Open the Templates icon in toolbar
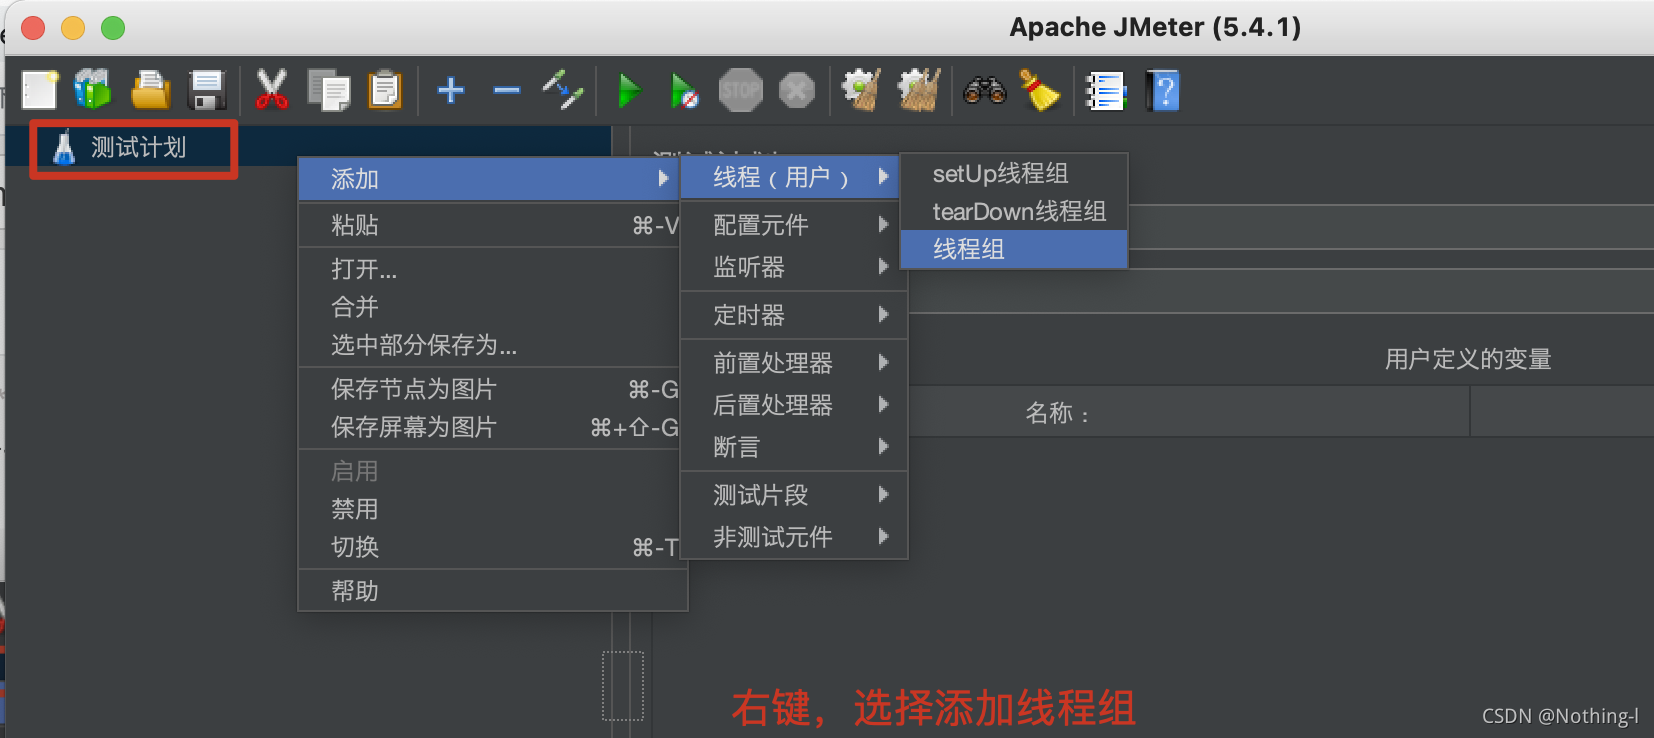Image resolution: width=1654 pixels, height=738 pixels. tap(93, 90)
